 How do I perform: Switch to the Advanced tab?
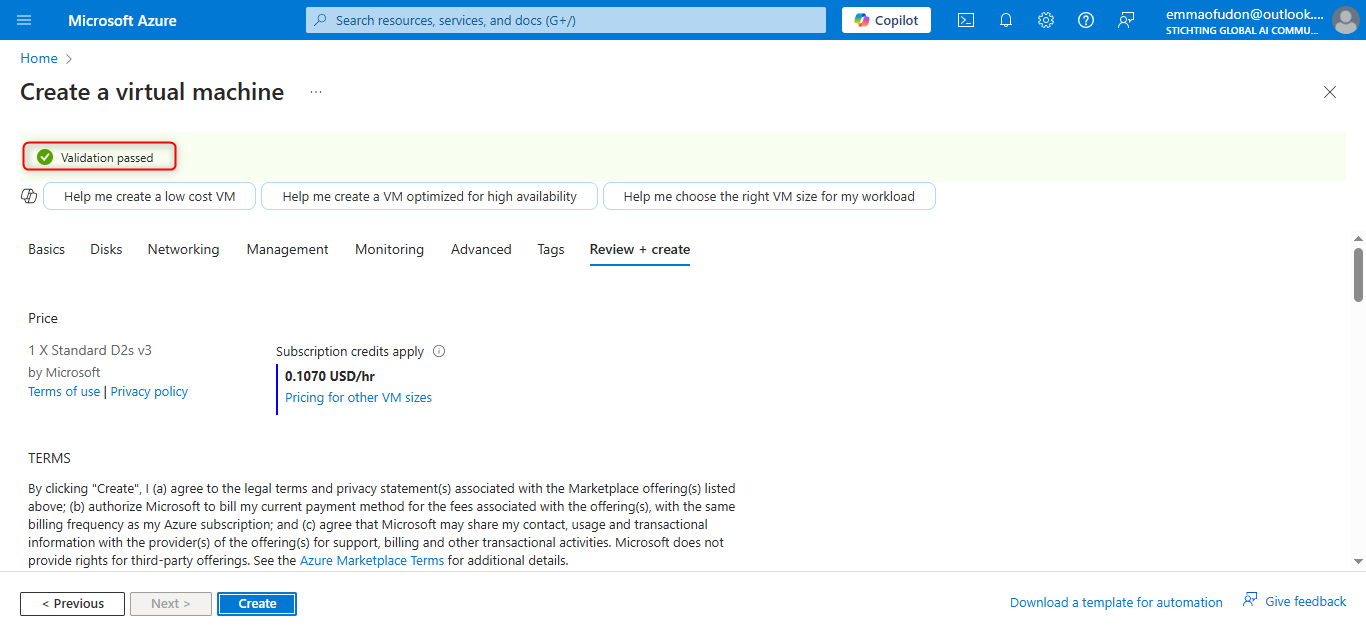[481, 250]
